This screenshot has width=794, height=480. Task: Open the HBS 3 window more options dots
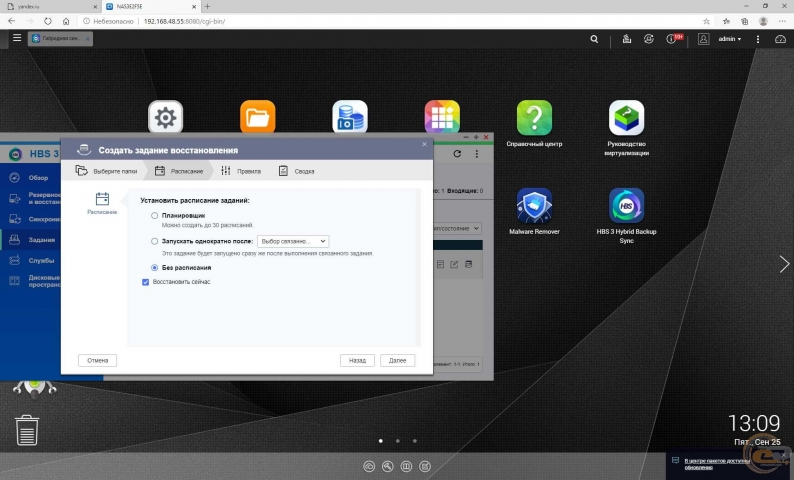[x=477, y=153]
